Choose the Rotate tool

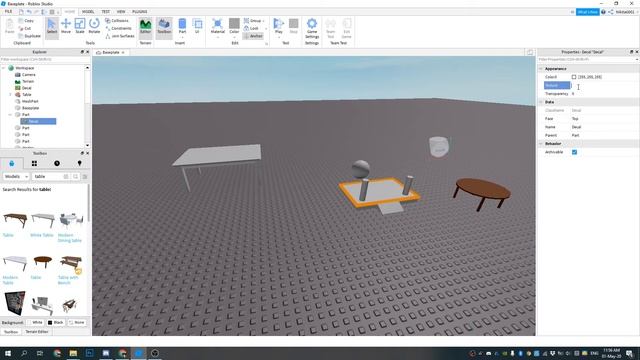pos(94,26)
